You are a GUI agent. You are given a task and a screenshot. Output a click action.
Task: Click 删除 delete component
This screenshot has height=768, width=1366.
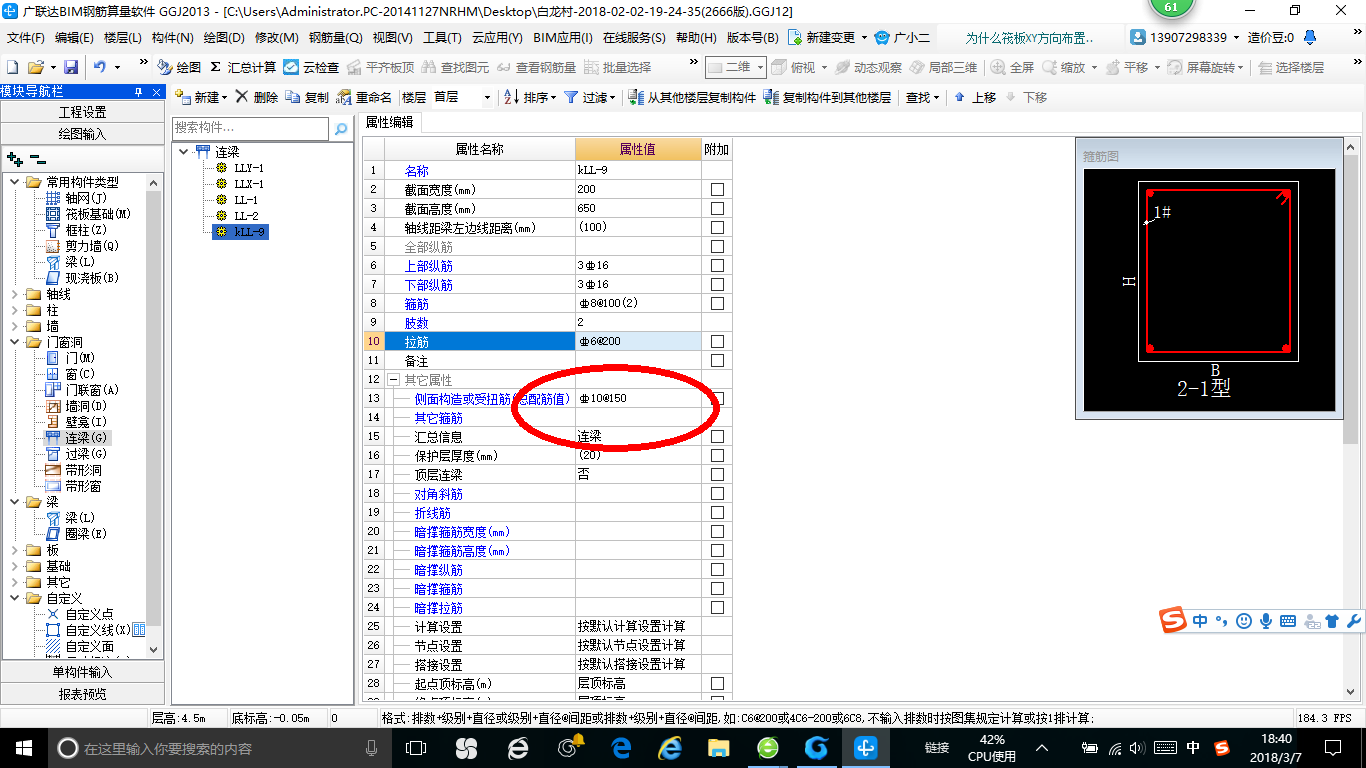pyautogui.click(x=257, y=97)
